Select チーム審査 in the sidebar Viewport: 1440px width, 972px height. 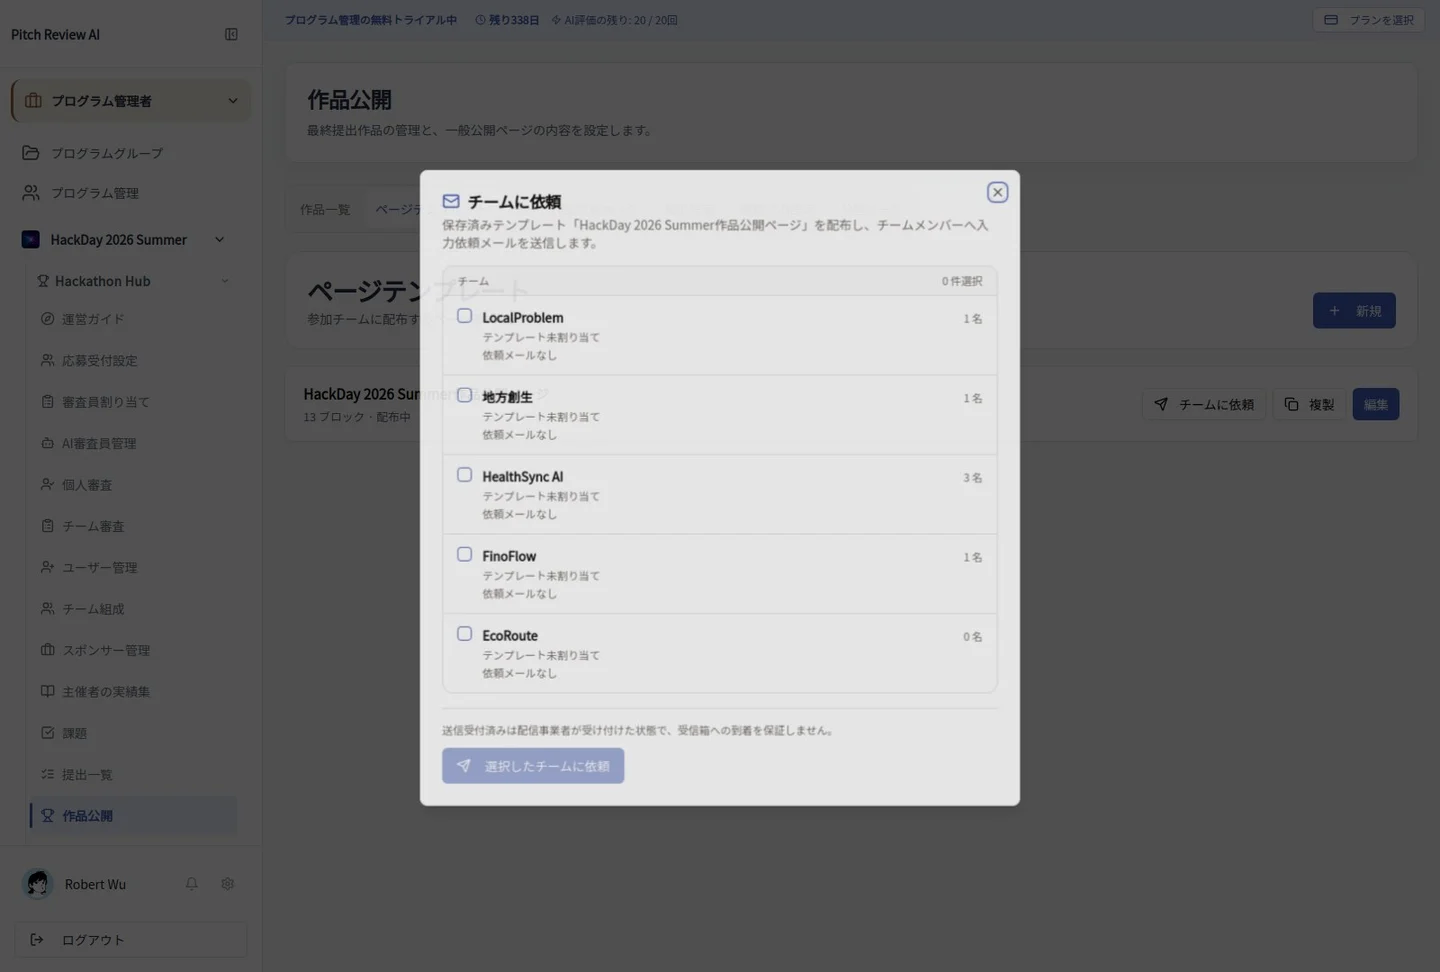pyautogui.click(x=134, y=526)
